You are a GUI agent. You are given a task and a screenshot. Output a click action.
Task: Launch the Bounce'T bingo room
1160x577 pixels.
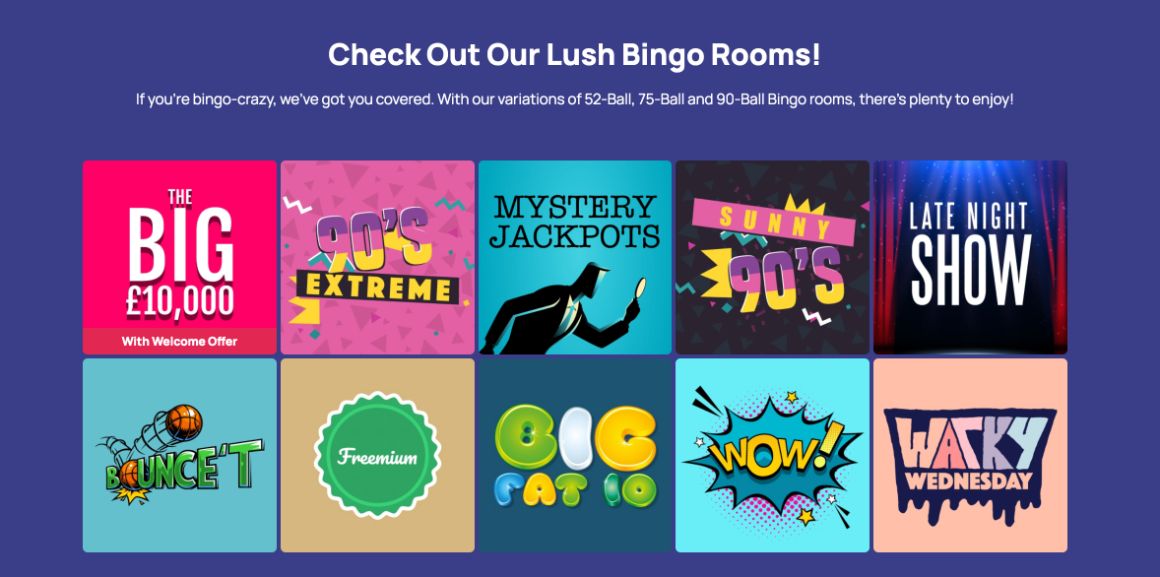tap(180, 455)
